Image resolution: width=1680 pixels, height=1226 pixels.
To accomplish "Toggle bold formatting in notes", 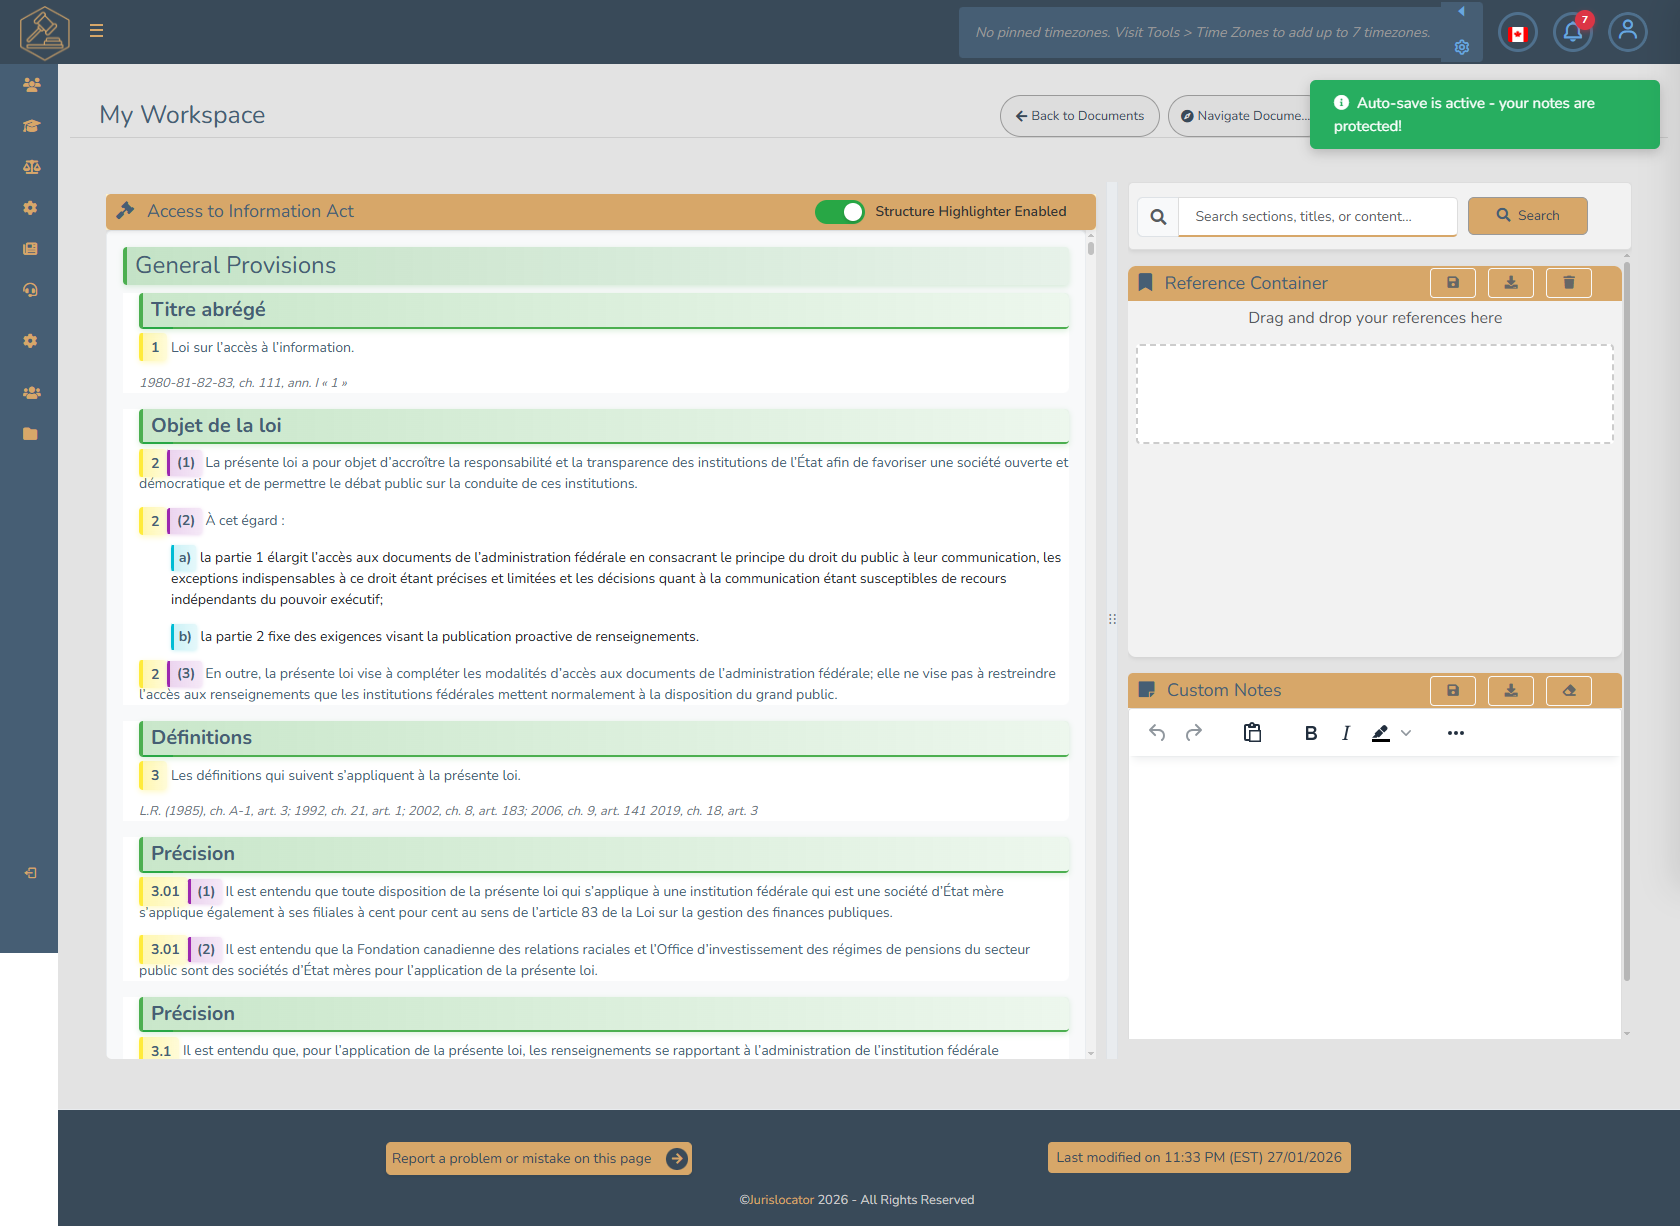I will [x=1310, y=733].
